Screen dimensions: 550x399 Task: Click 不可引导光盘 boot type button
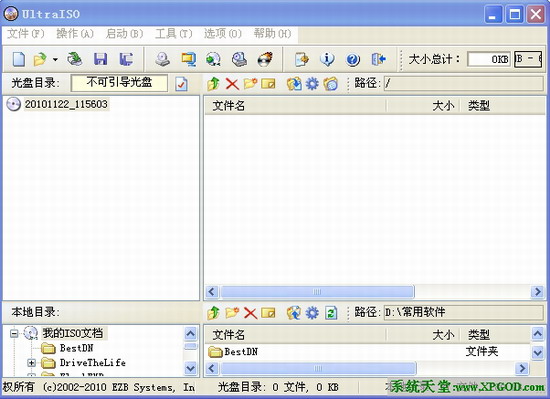pyautogui.click(x=119, y=83)
